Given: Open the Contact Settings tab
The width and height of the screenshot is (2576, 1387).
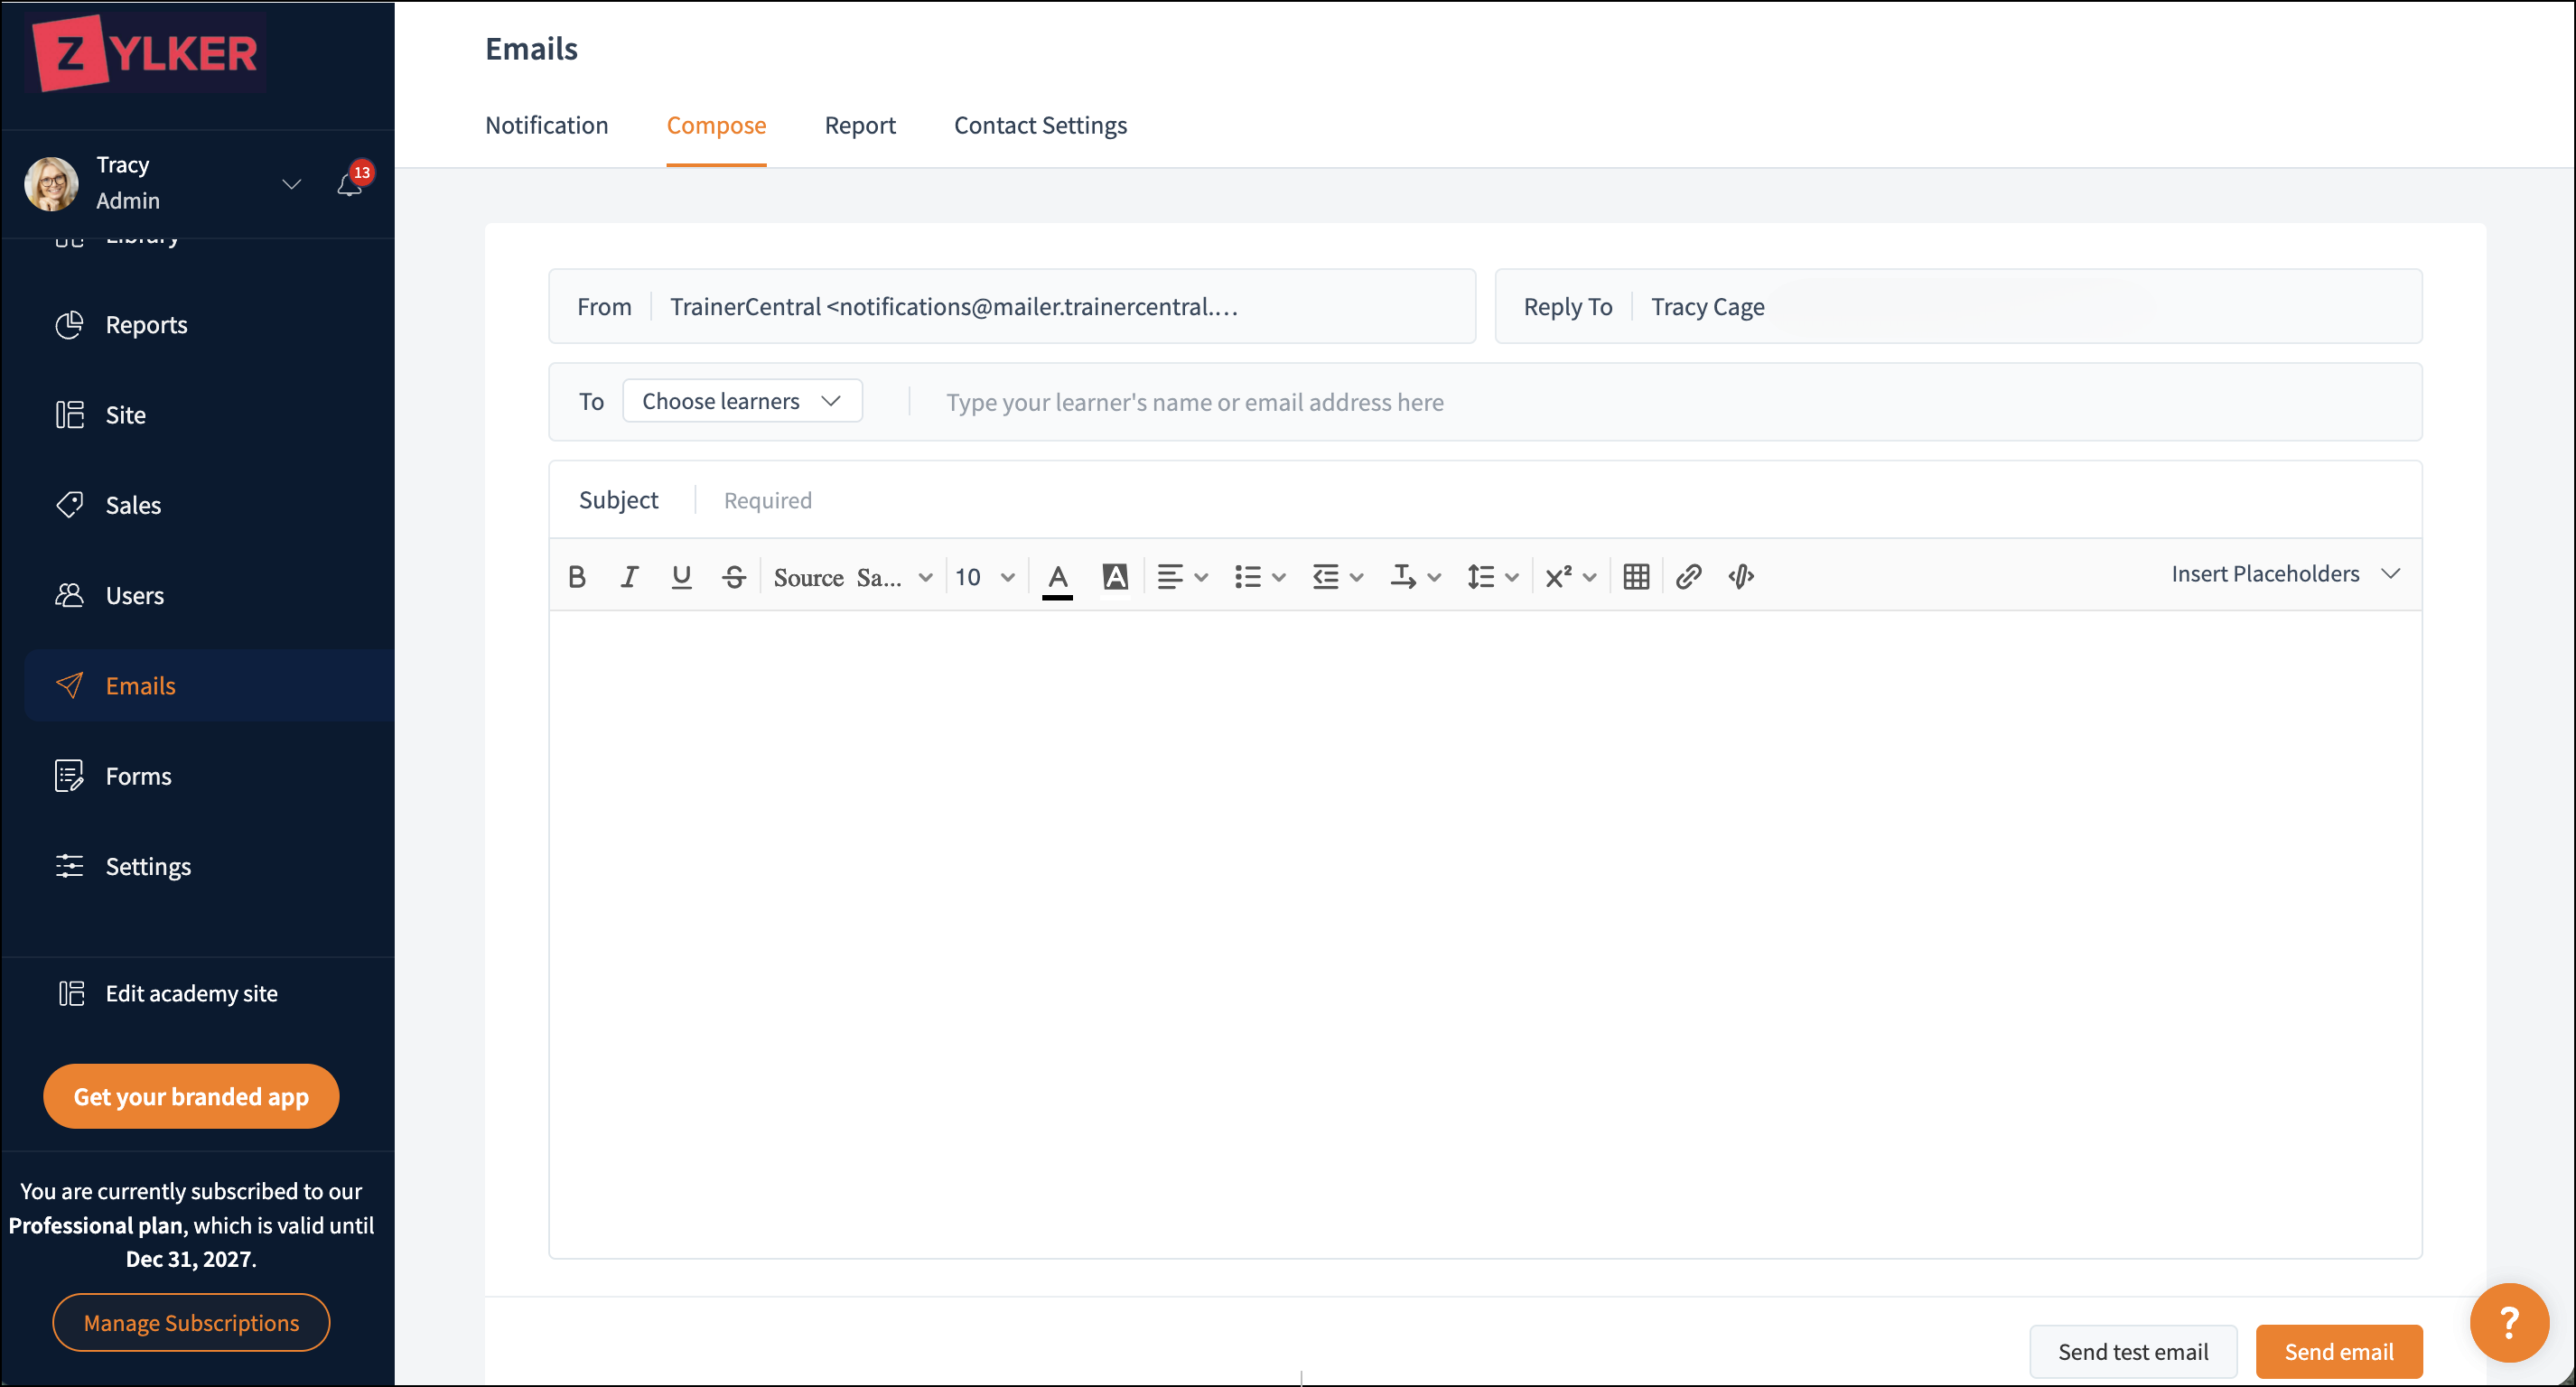Looking at the screenshot, I should coord(1040,125).
